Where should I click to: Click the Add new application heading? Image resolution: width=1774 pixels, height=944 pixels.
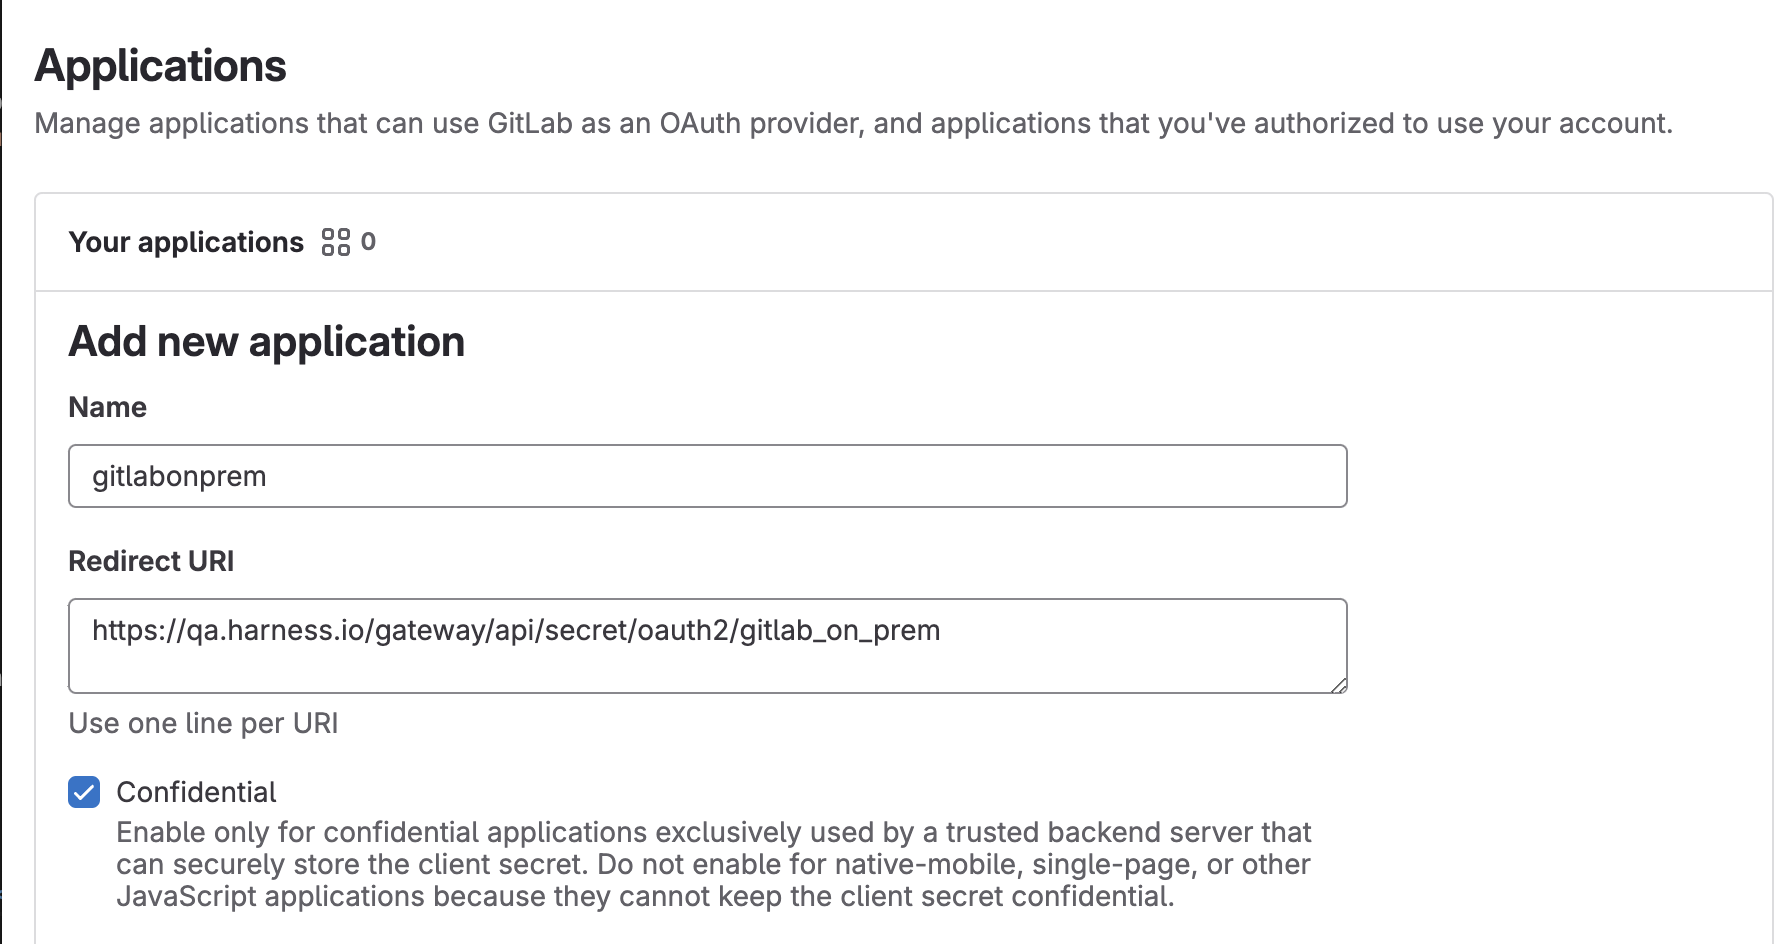(x=266, y=342)
